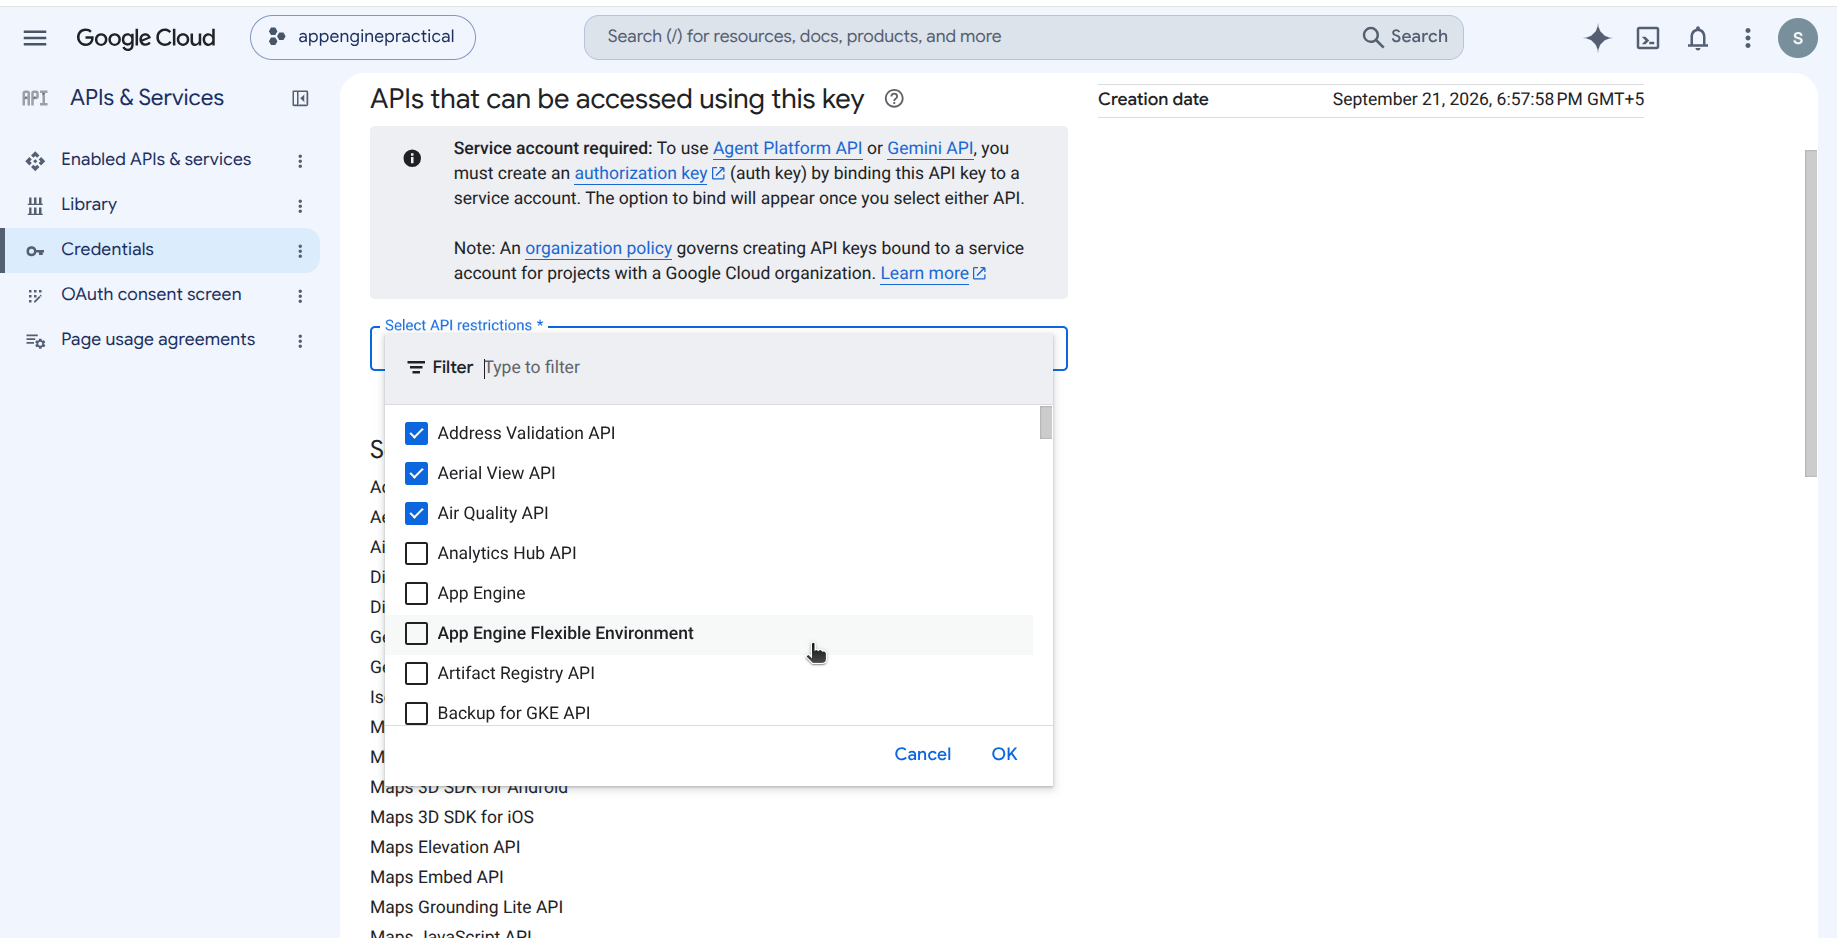Viewport: 1837px width, 938px height.
Task: Open more options for OAuth consent screen
Action: pyautogui.click(x=300, y=295)
